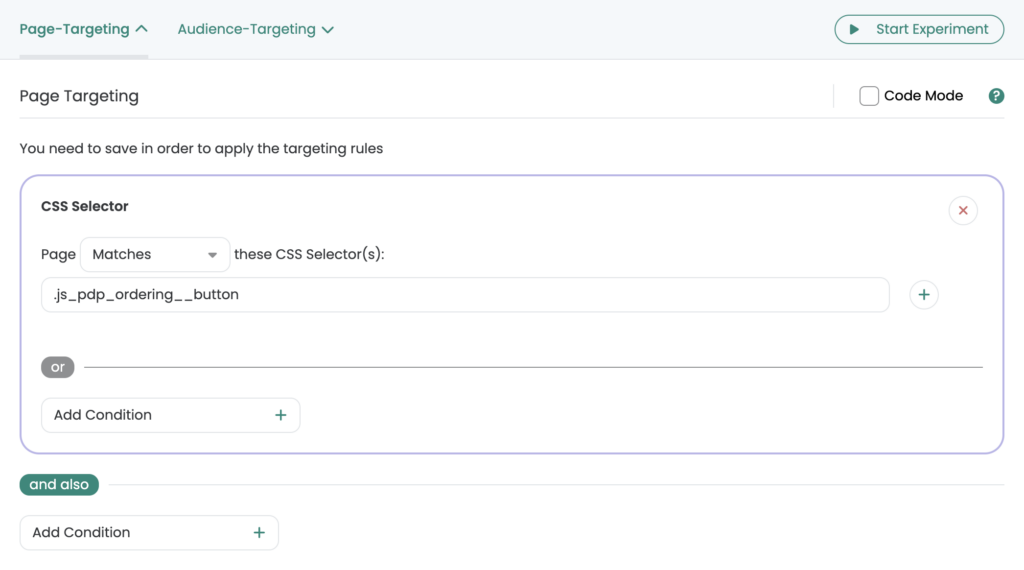Screen dimensions: 1024x570
Task: Click the 'these CSS Selector(s):' label
Action: pos(309,255)
